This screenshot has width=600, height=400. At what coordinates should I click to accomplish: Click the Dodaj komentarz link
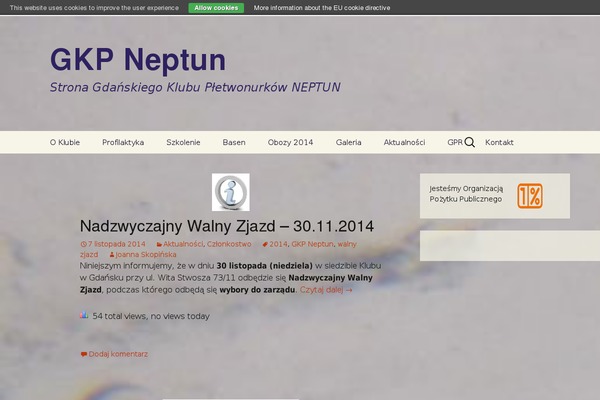(x=118, y=354)
